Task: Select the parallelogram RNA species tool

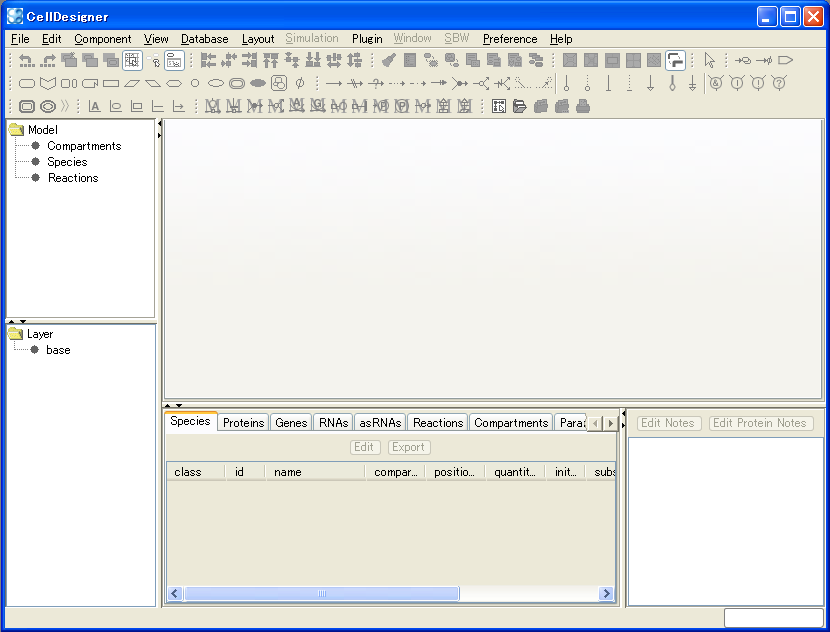Action: (x=132, y=84)
